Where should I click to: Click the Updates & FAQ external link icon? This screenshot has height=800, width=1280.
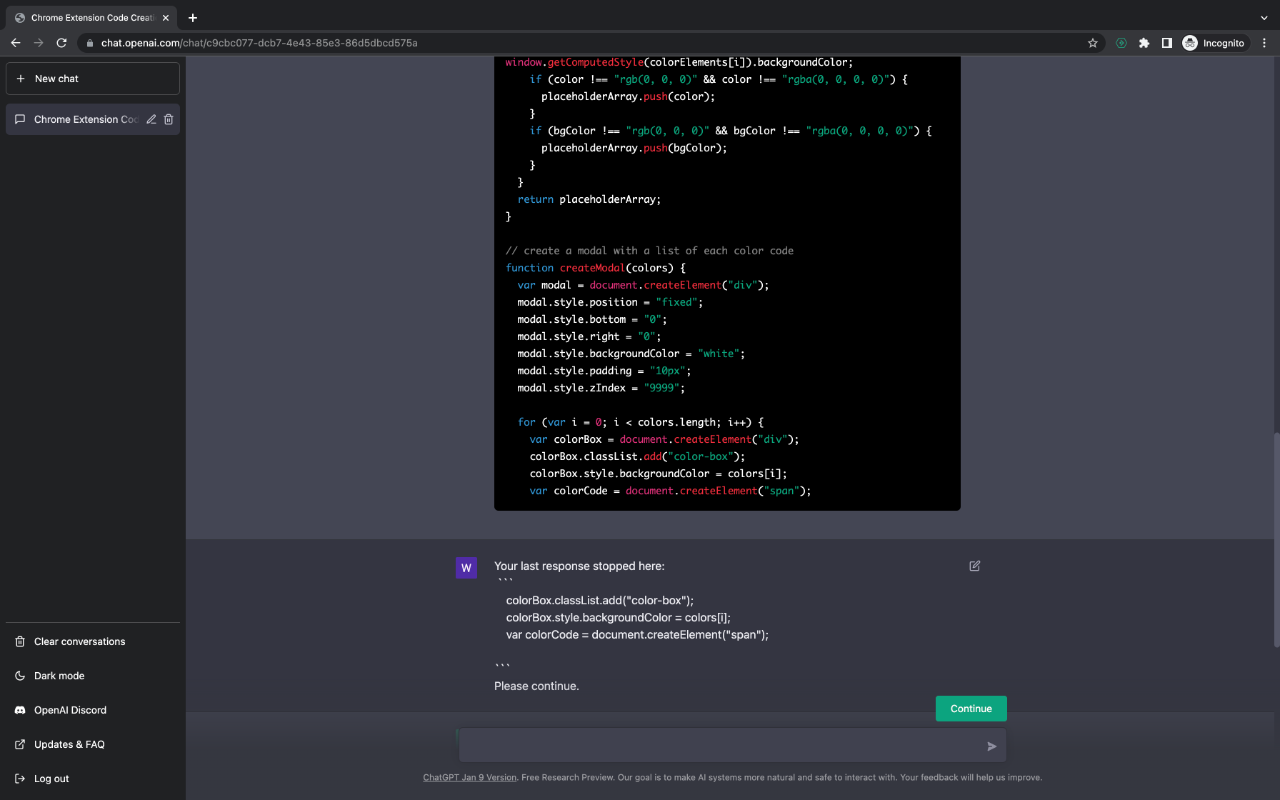pos(22,744)
